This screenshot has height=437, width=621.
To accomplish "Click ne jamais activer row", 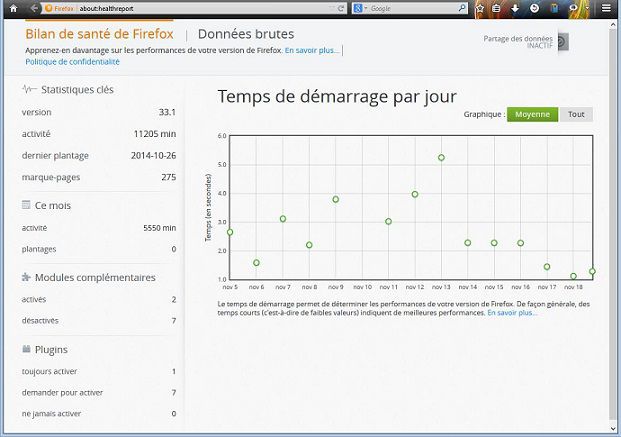I will 99,414.
